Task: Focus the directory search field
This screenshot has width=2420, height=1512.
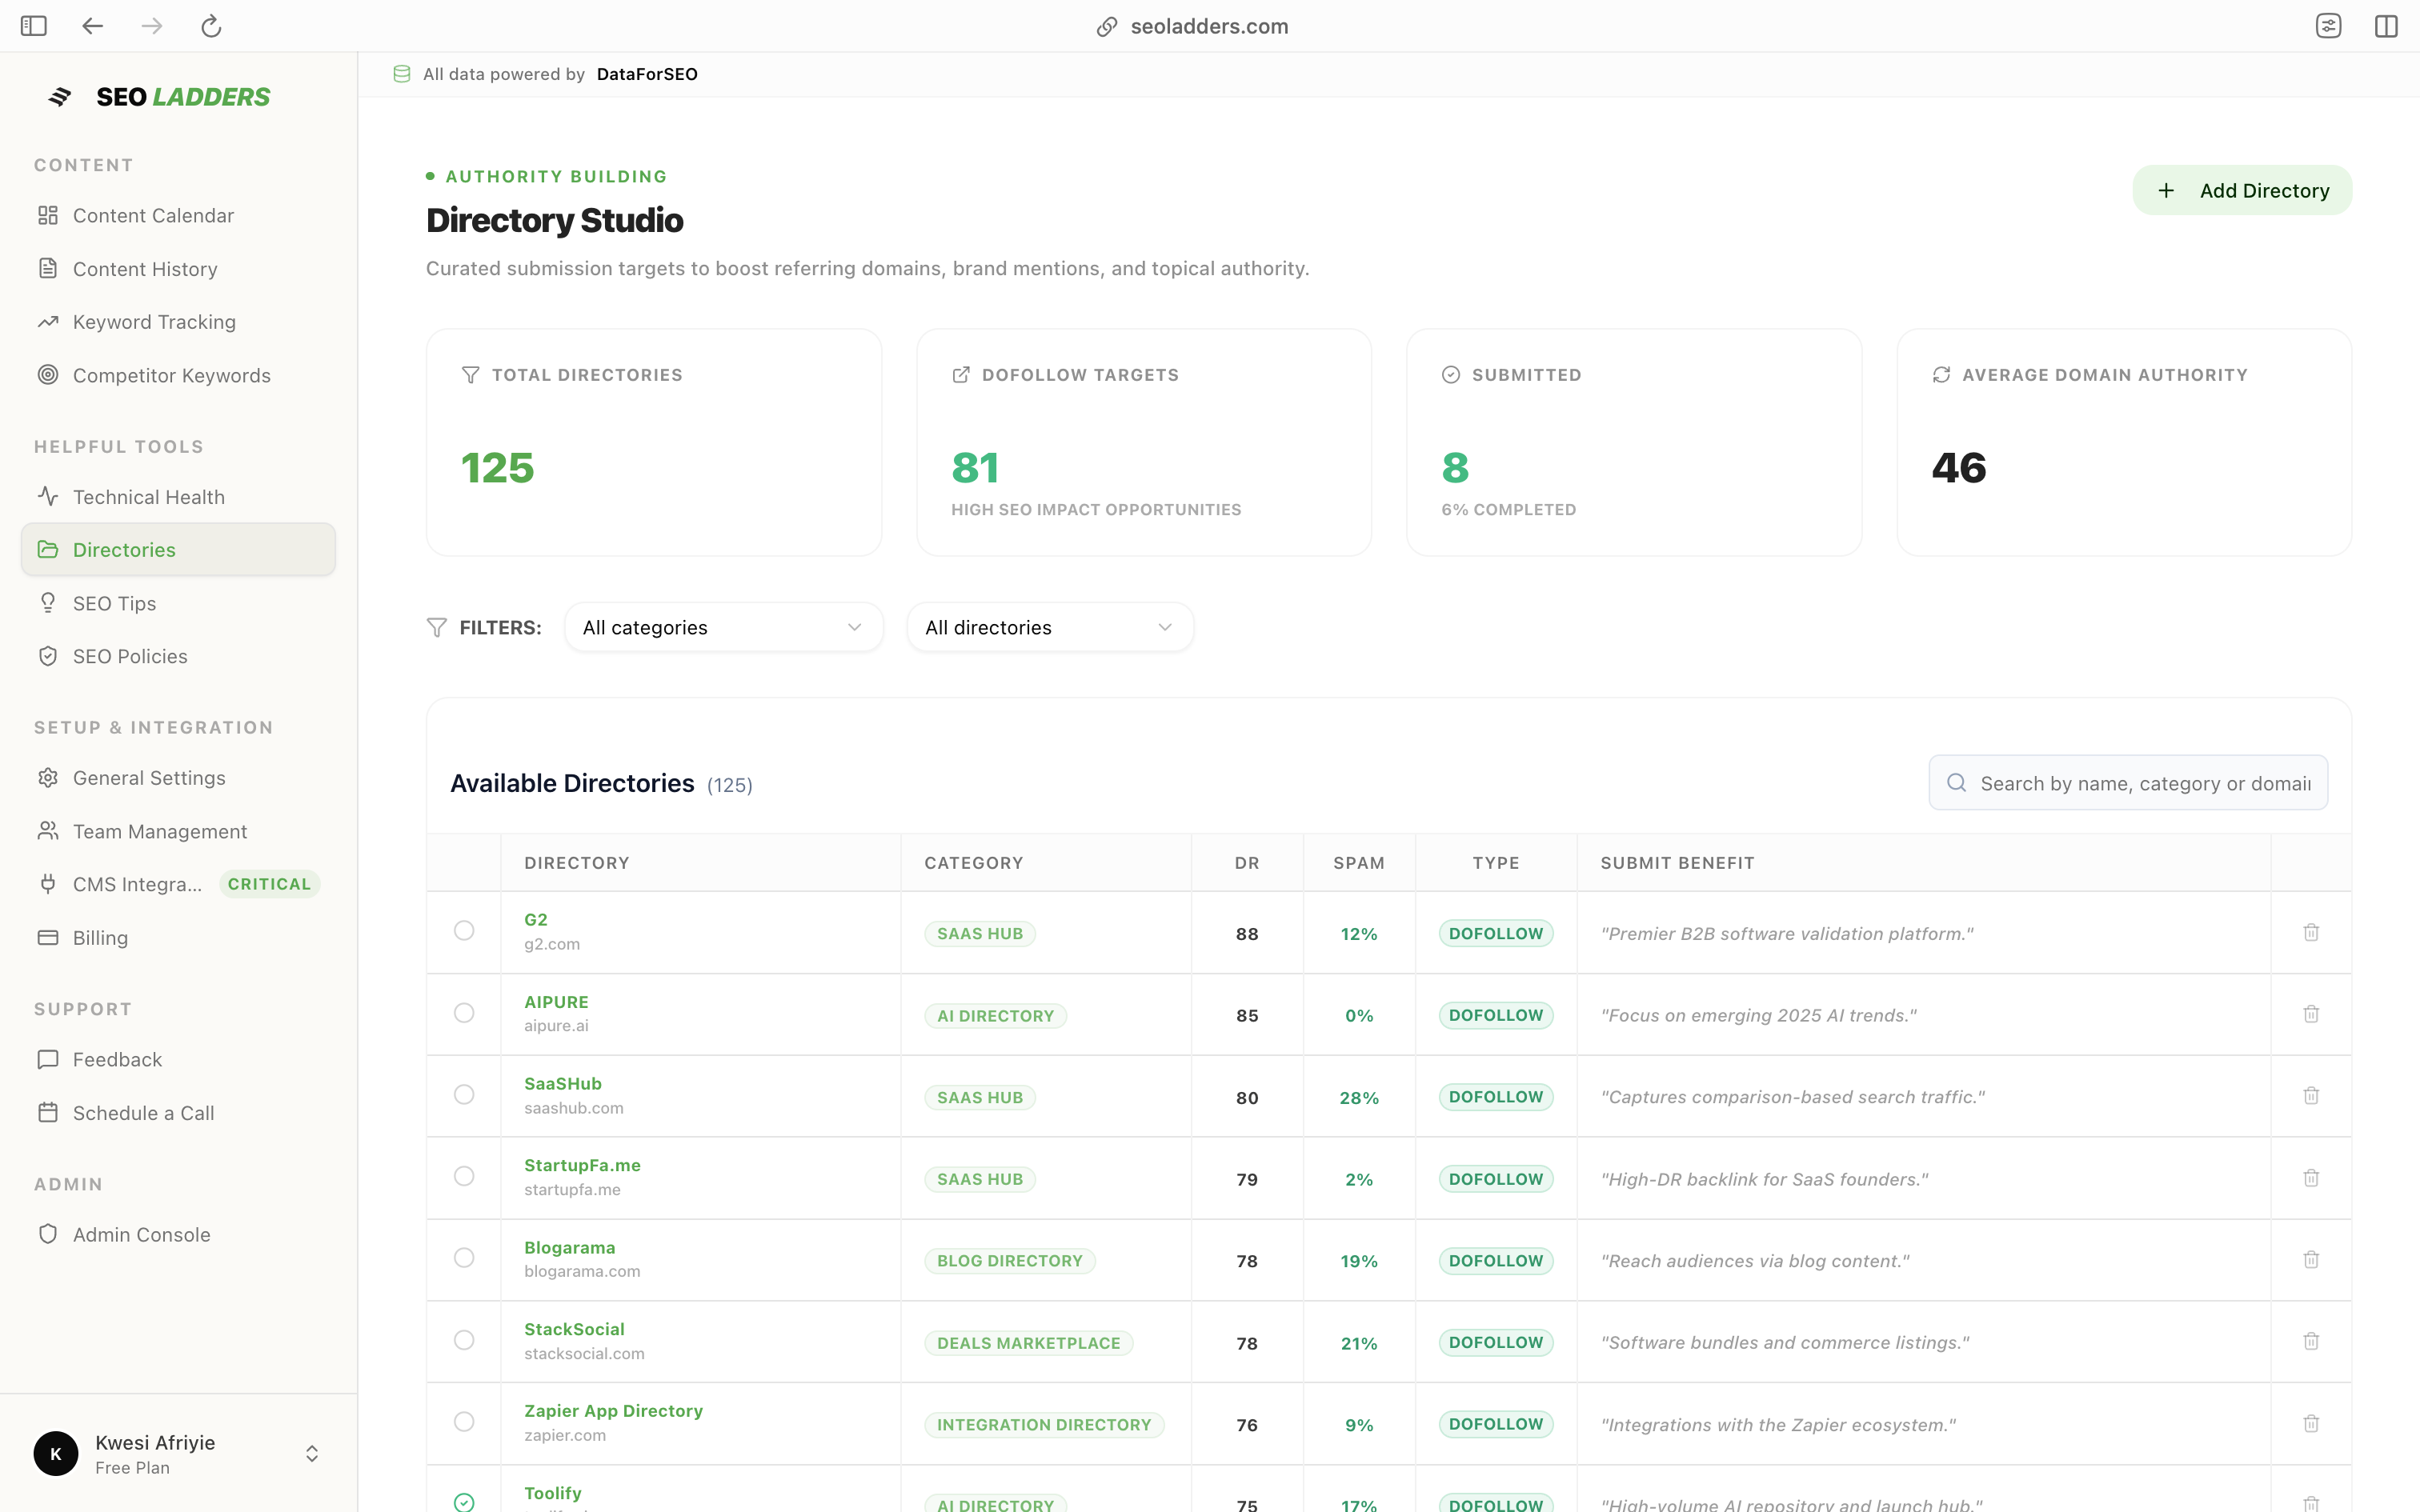Action: pos(2144,783)
